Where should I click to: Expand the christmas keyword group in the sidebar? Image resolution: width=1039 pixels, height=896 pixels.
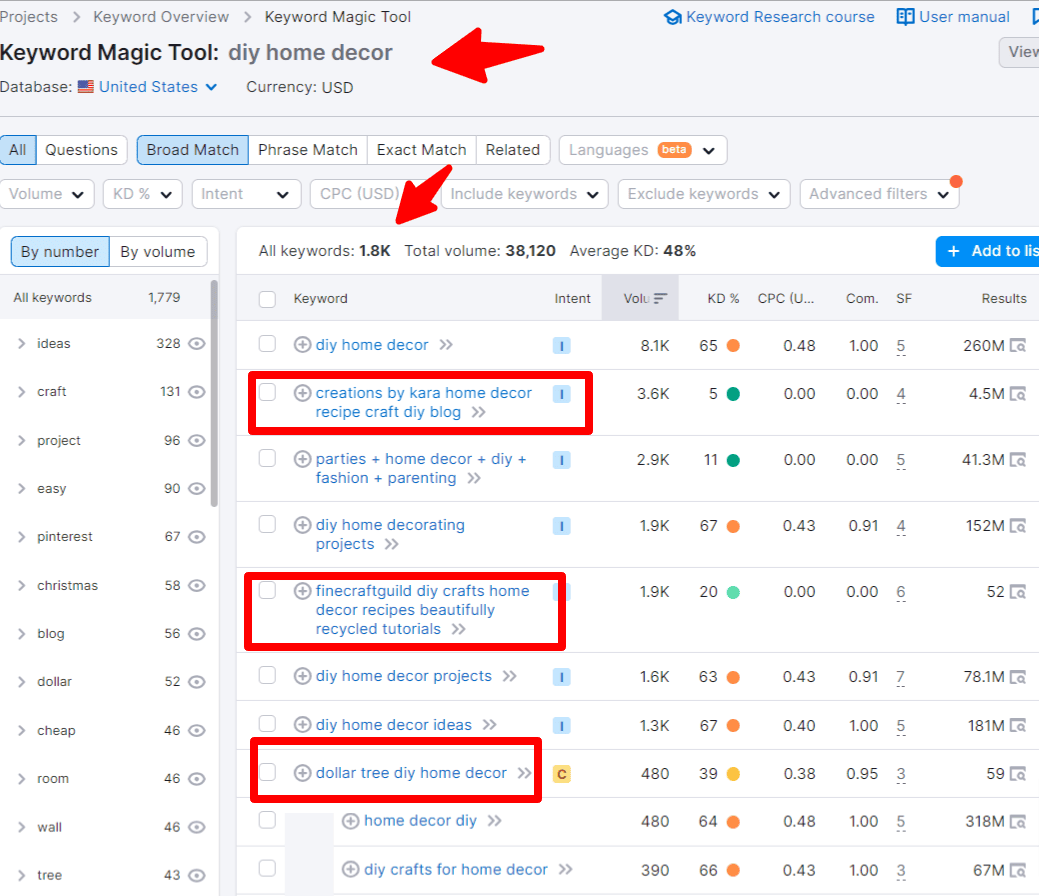[24, 585]
